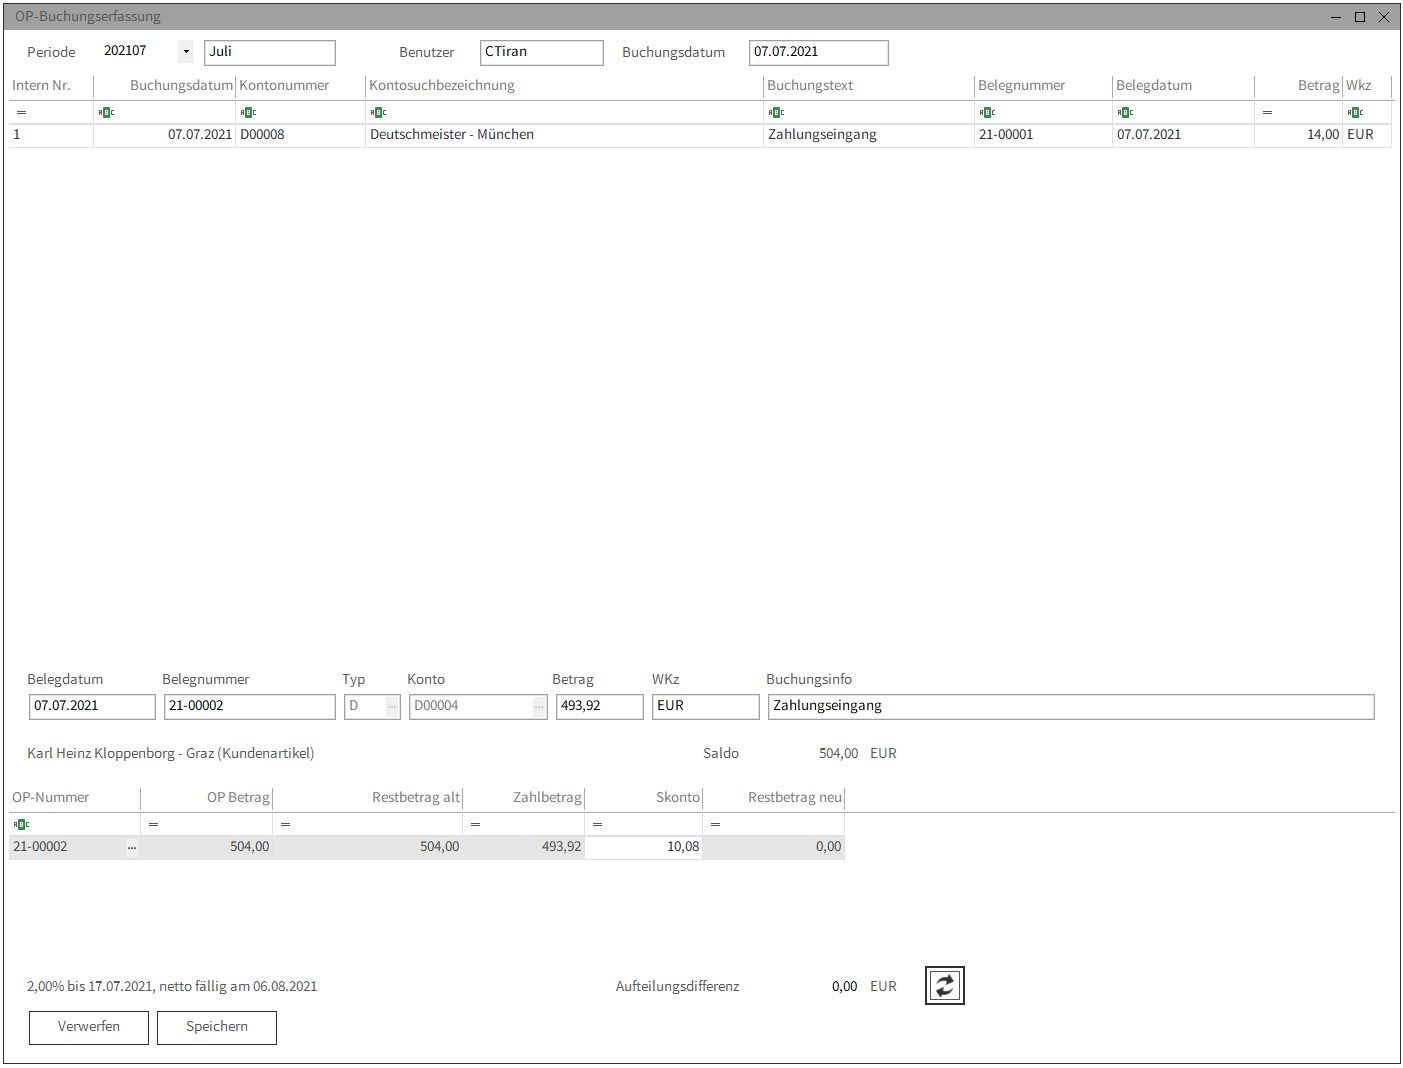
Task: Maximize the OP-Buchungserfassung window
Action: point(1360,17)
